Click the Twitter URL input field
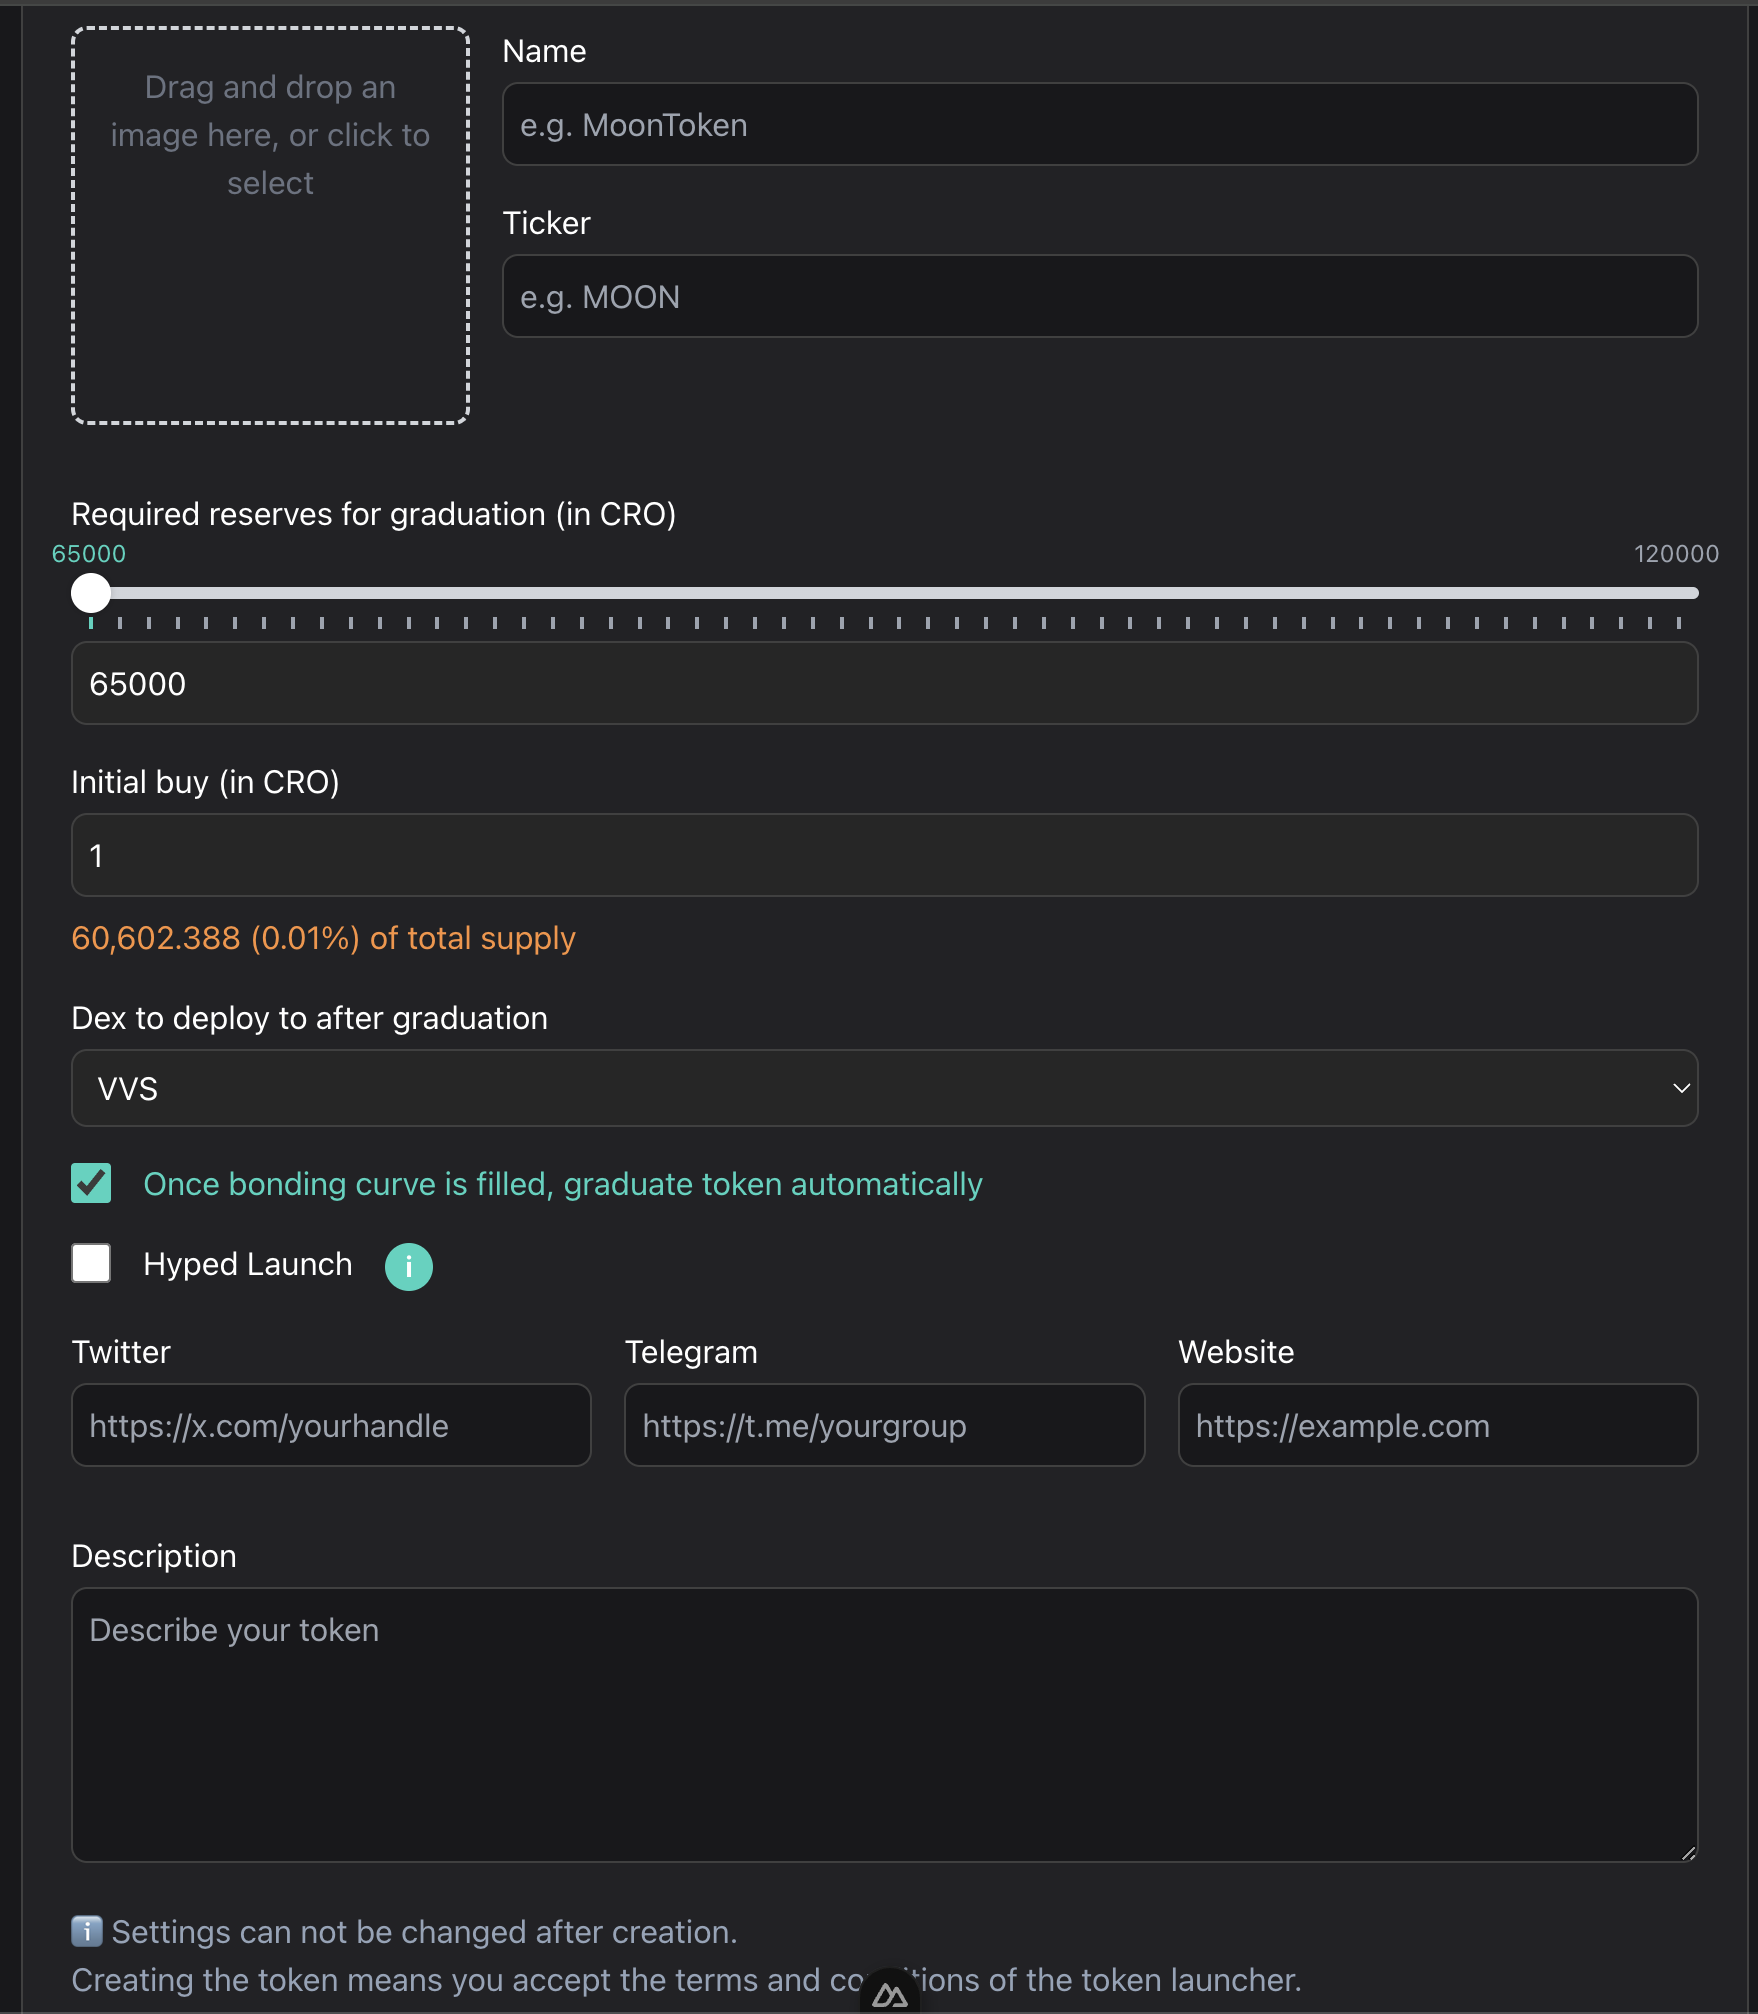Screen dimensions: 1758x2014 331,1426
